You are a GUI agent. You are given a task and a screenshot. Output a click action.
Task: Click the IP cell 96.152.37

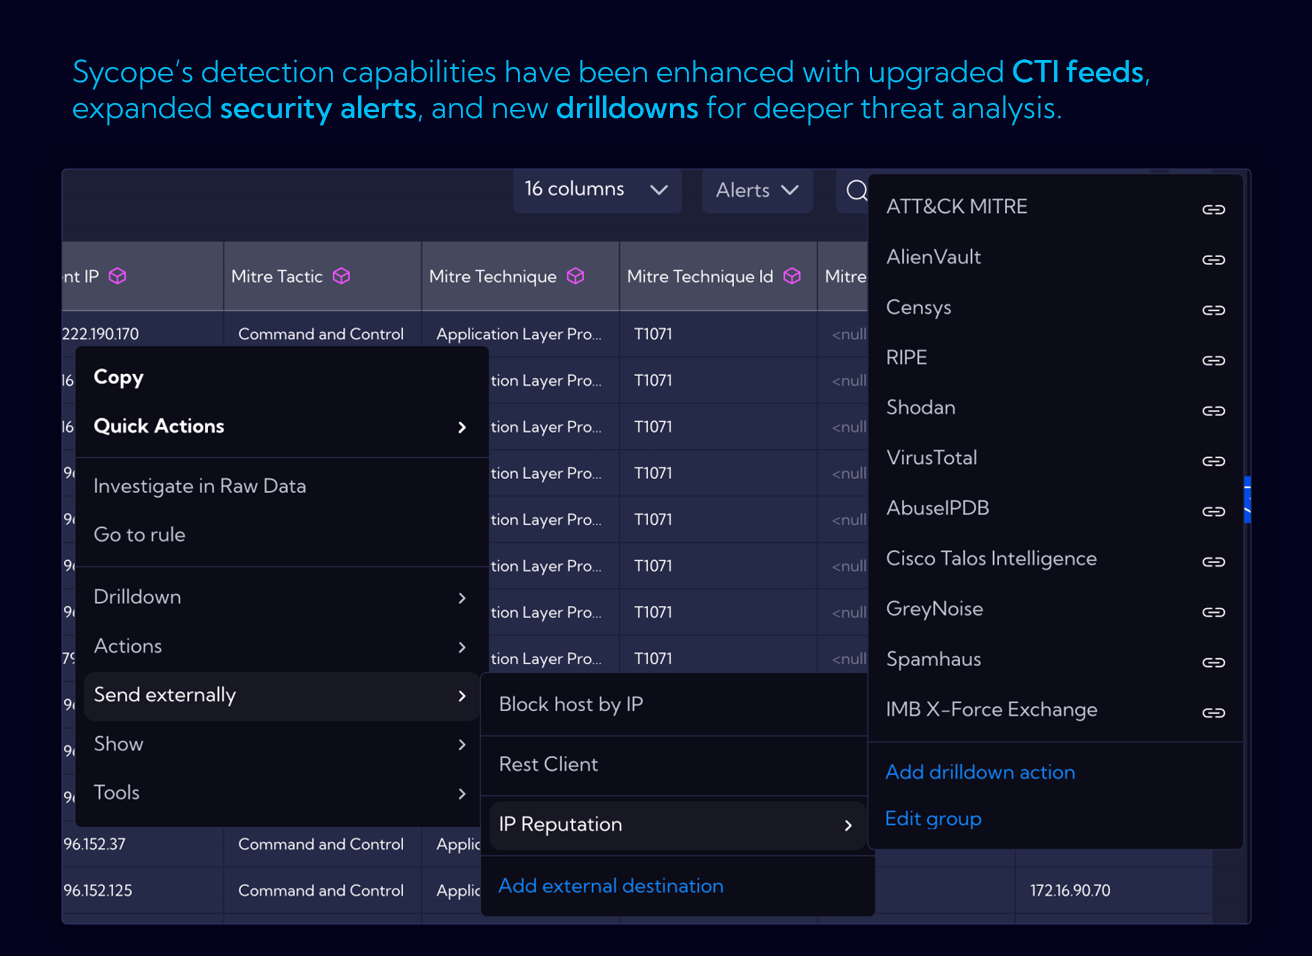95,844
